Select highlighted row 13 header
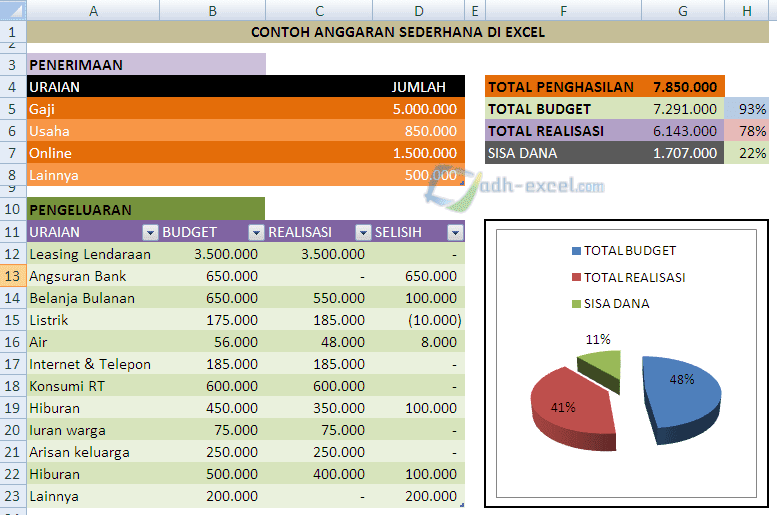This screenshot has width=777, height=515. pyautogui.click(x=13, y=276)
